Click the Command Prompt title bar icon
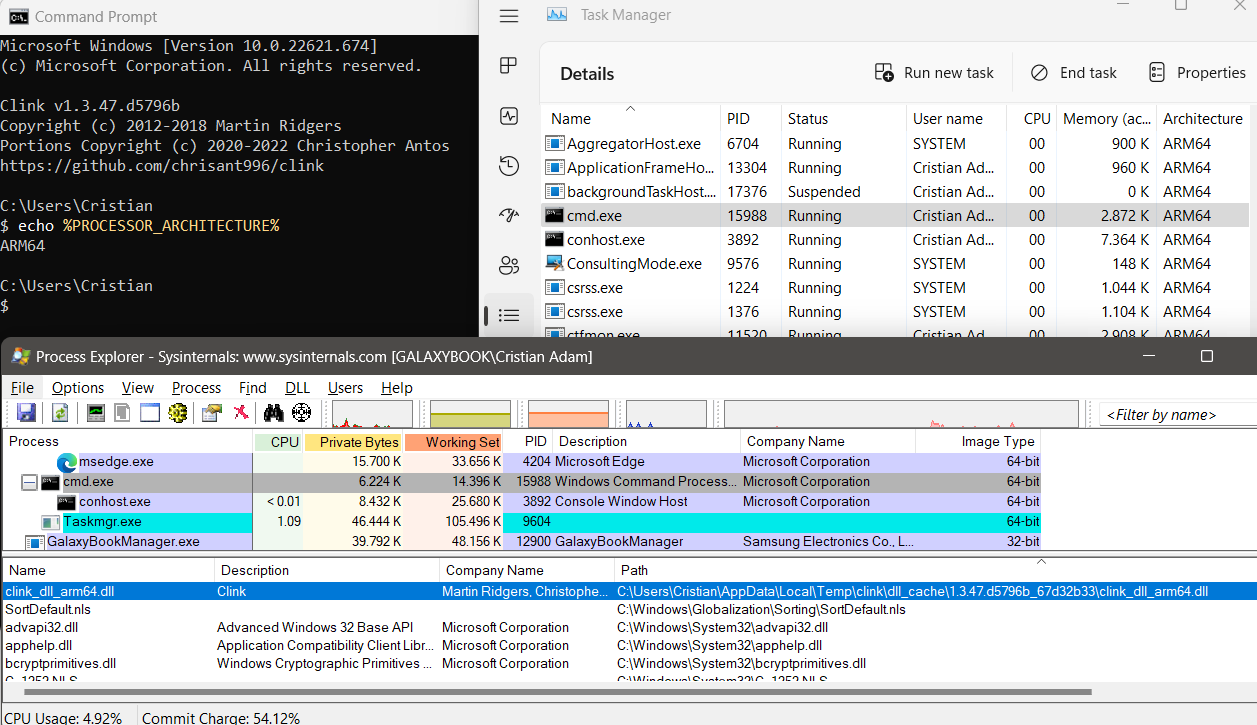 click(x=18, y=16)
